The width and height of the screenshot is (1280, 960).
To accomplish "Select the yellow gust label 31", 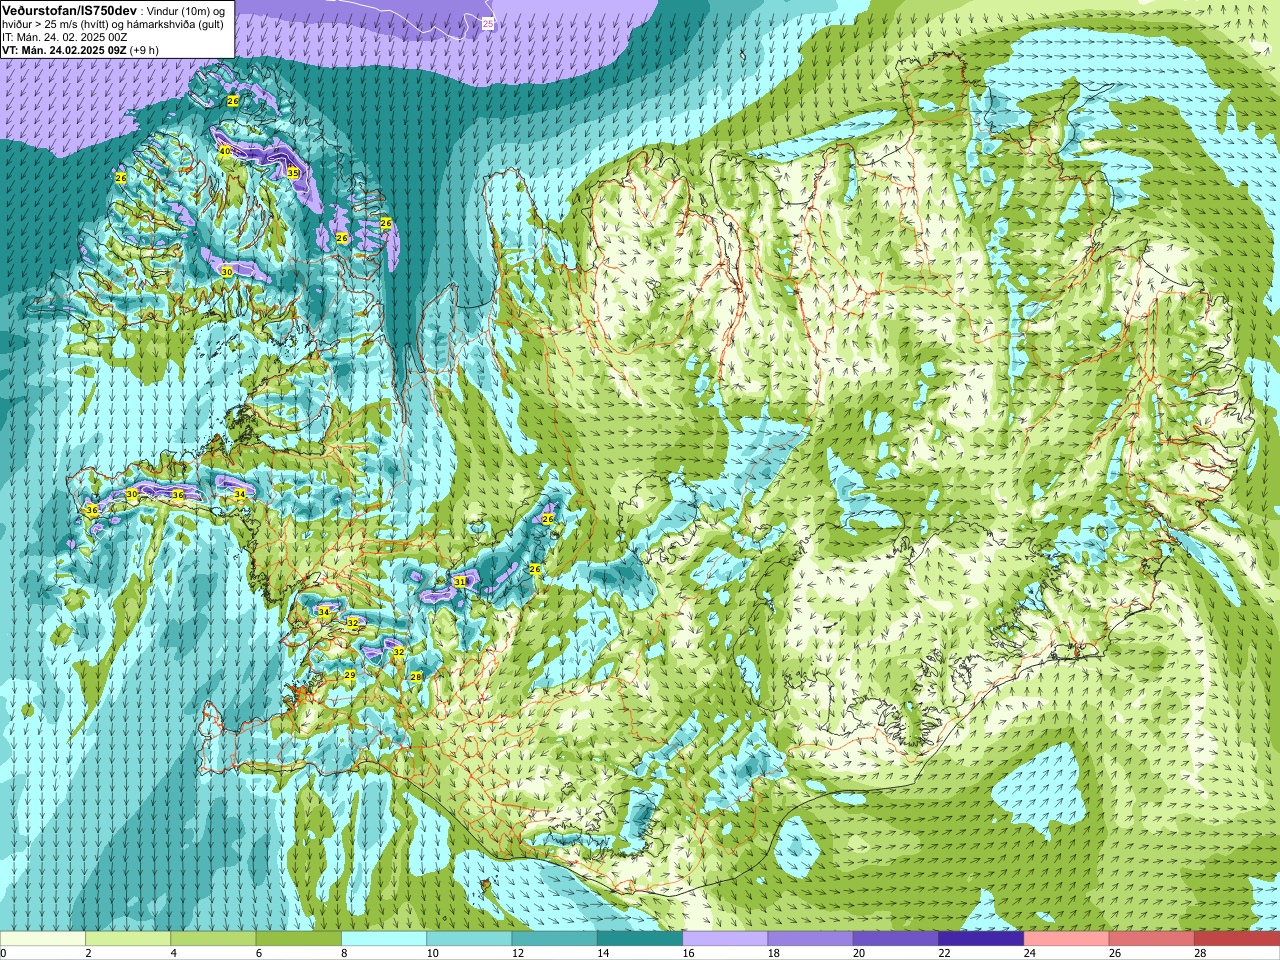I will [460, 581].
